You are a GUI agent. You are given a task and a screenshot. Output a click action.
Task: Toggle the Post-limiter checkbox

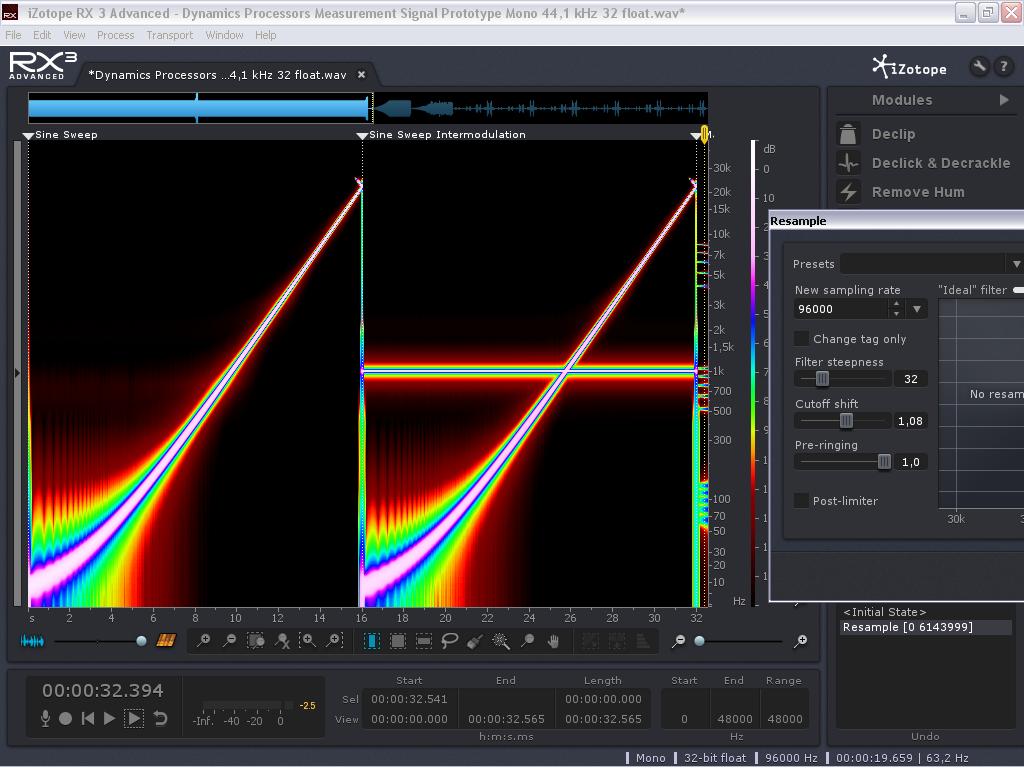point(802,501)
